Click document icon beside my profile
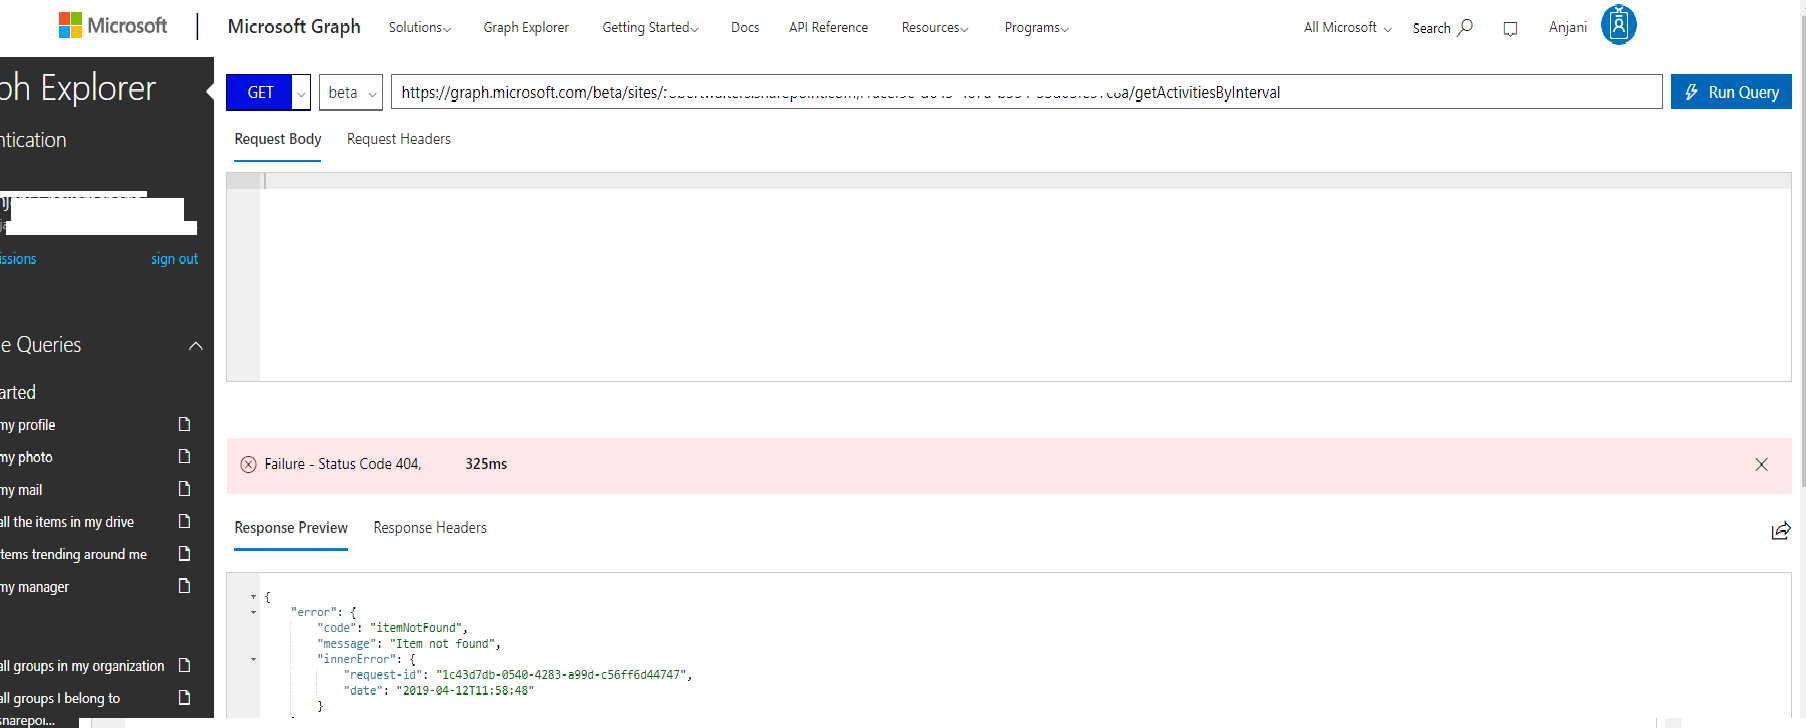 [184, 424]
